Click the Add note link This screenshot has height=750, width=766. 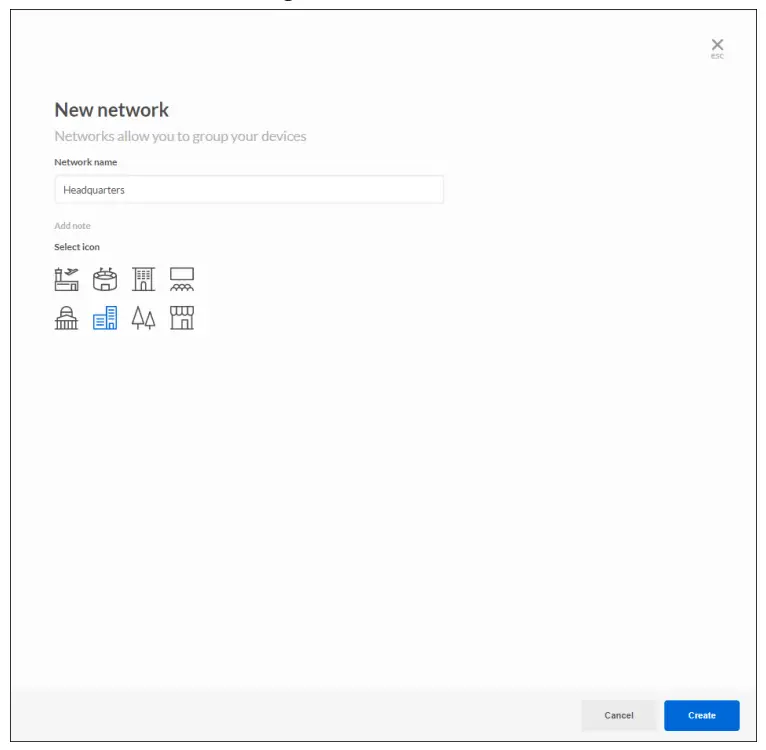point(72,226)
